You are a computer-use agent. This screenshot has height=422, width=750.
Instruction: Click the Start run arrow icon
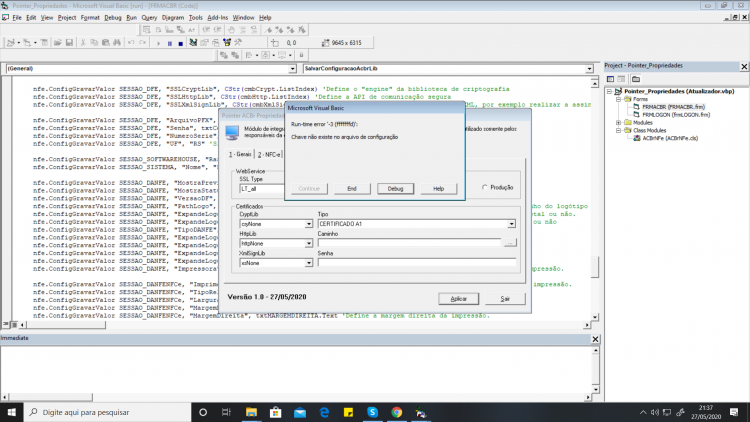158,43
